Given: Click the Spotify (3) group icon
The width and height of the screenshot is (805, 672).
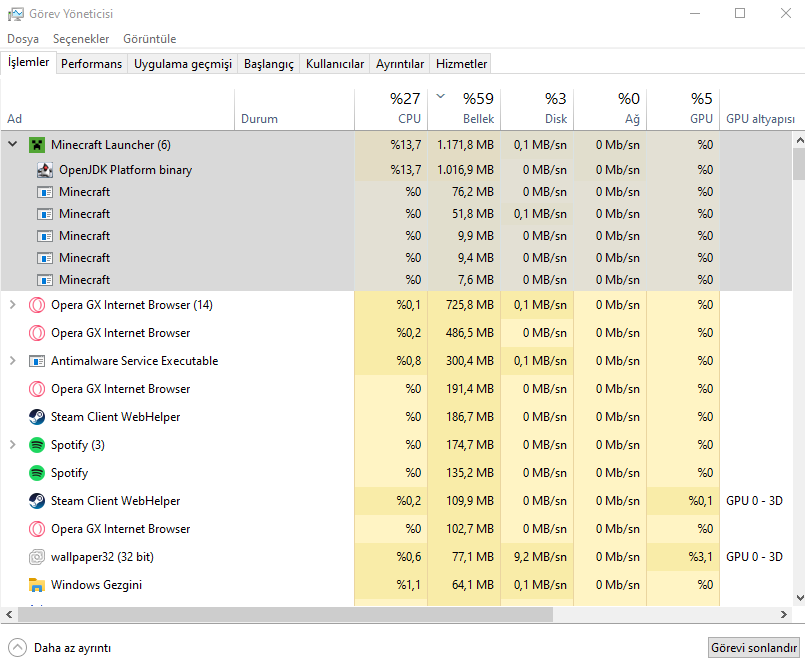Looking at the screenshot, I should click(37, 445).
